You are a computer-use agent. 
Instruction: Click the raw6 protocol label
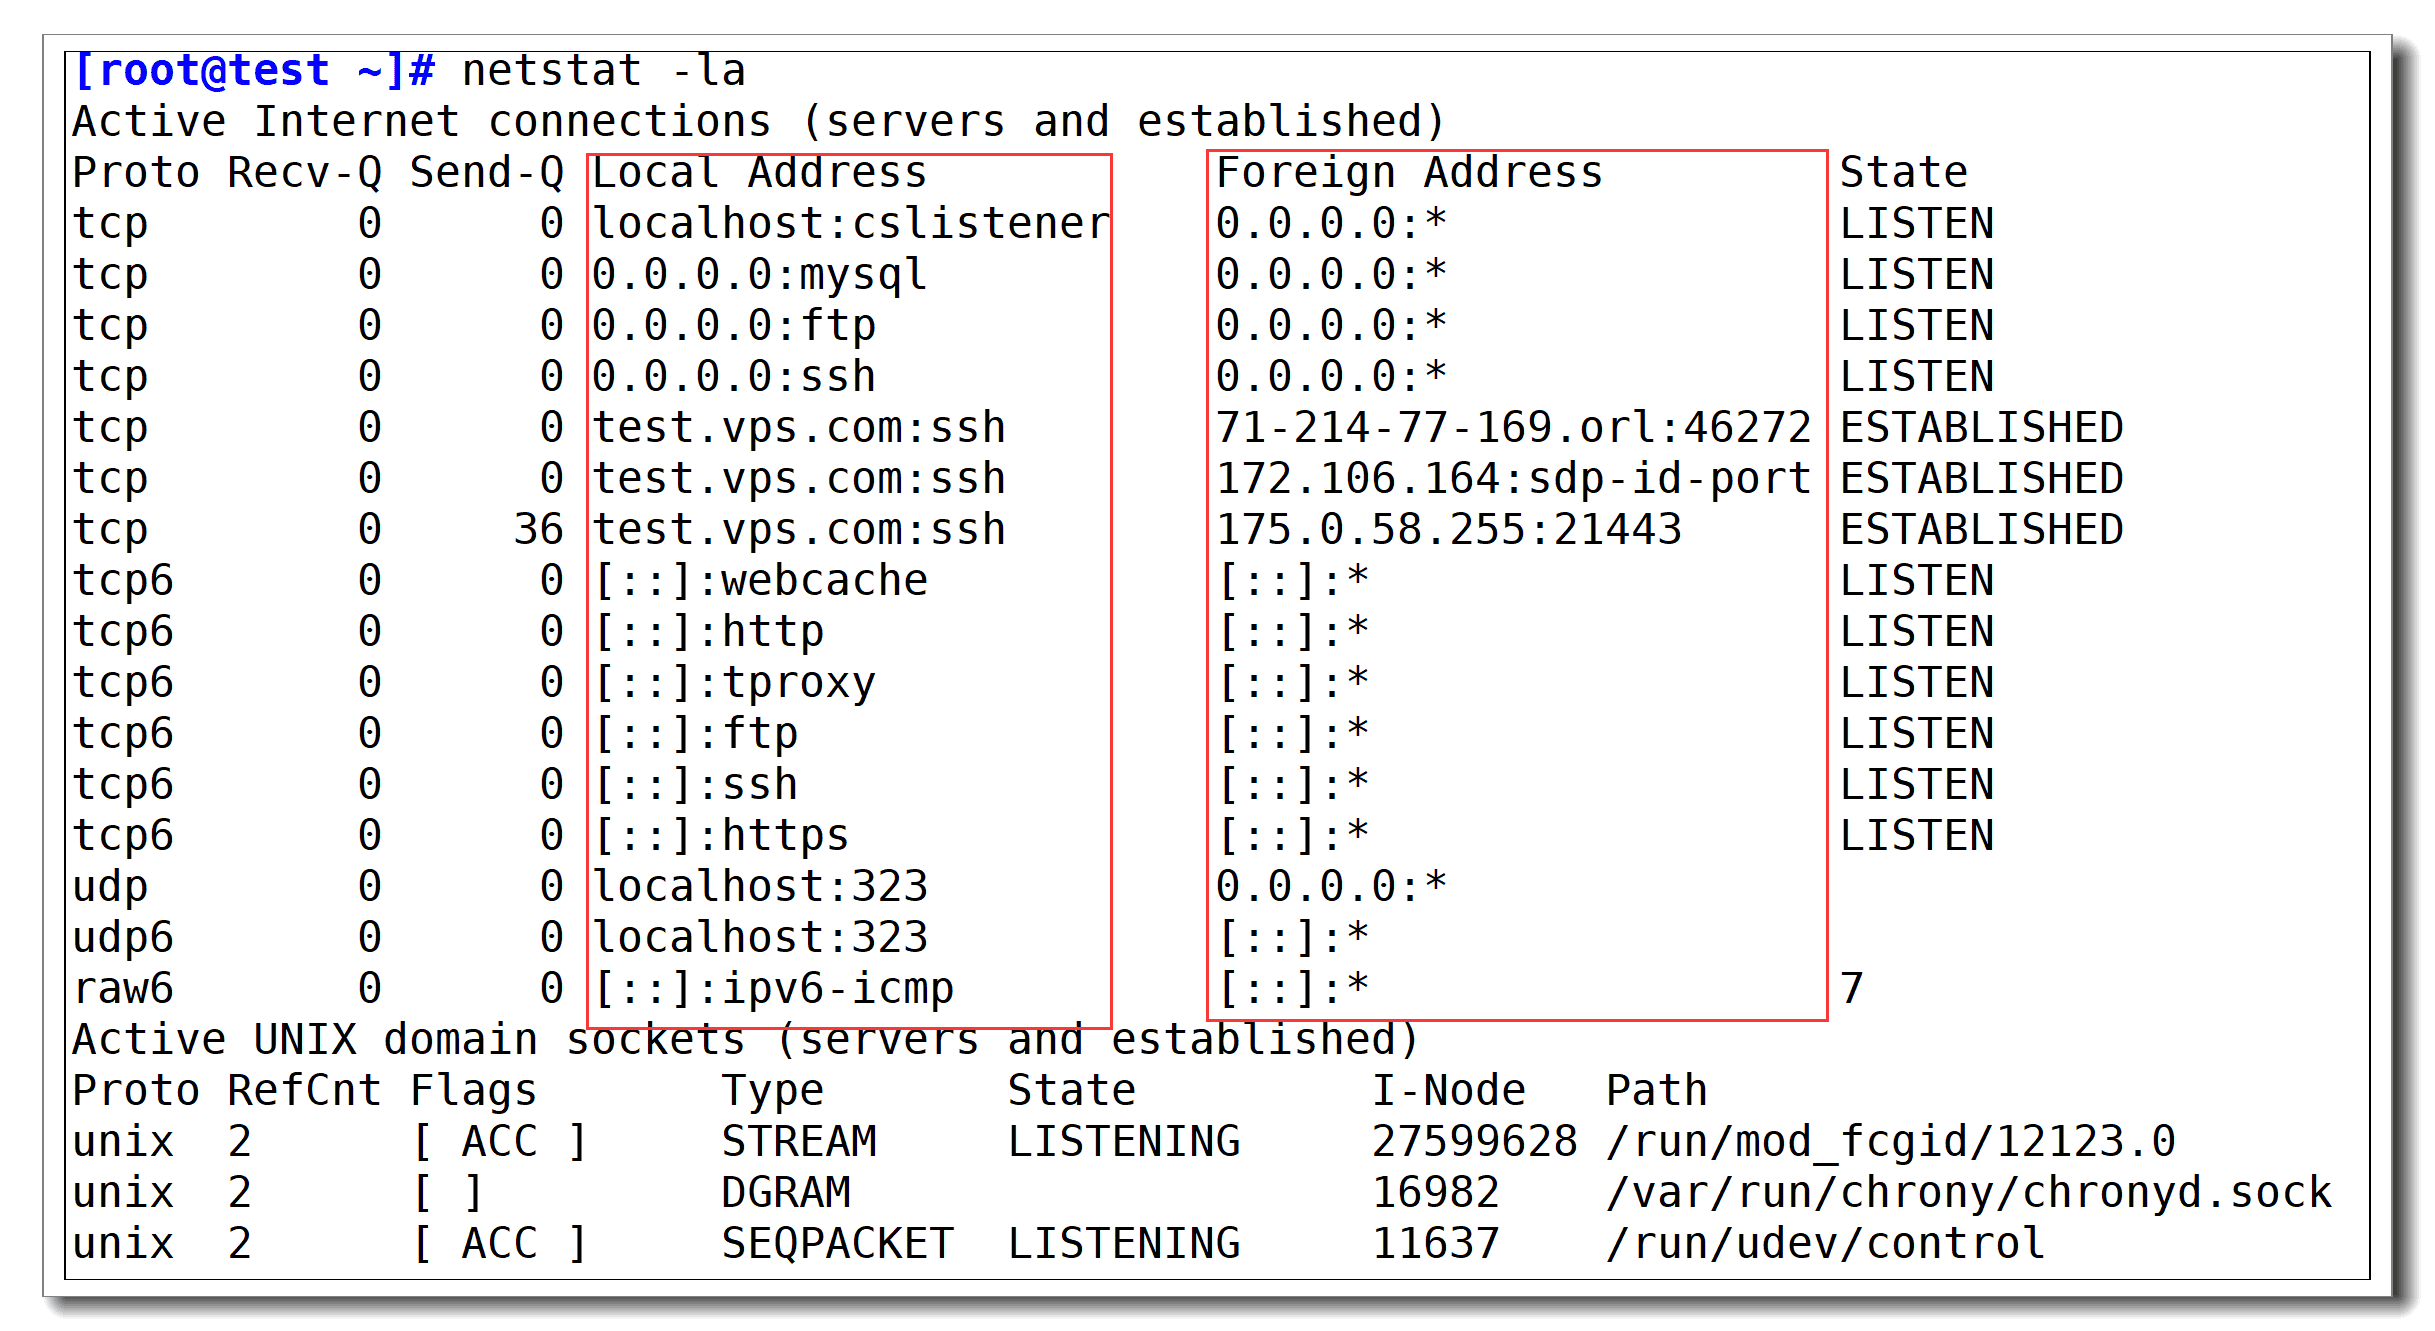[x=123, y=989]
